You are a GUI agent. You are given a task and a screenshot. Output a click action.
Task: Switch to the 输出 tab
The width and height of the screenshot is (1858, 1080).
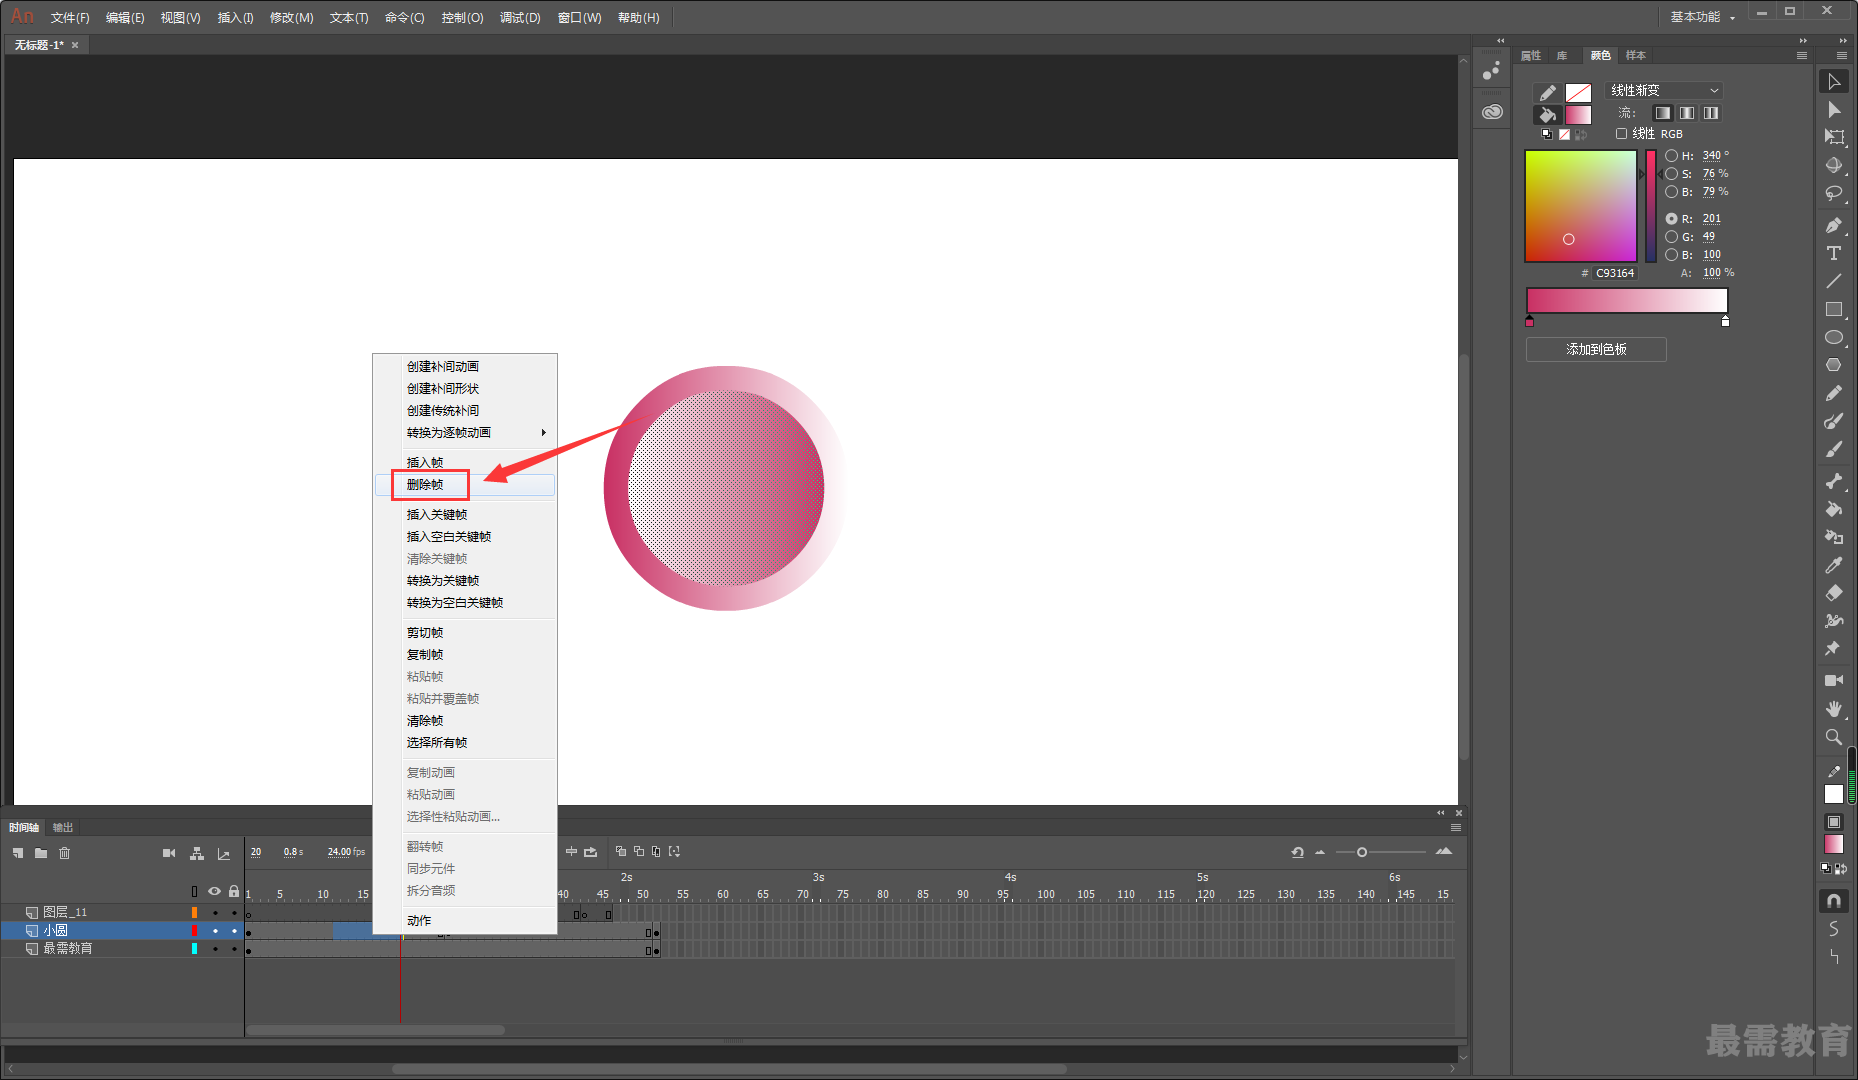coord(63,828)
